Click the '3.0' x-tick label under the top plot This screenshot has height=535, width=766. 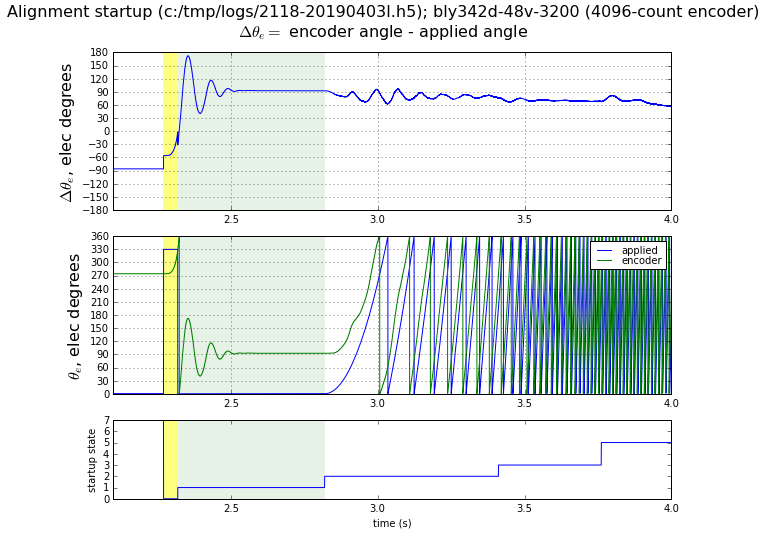[378, 219]
